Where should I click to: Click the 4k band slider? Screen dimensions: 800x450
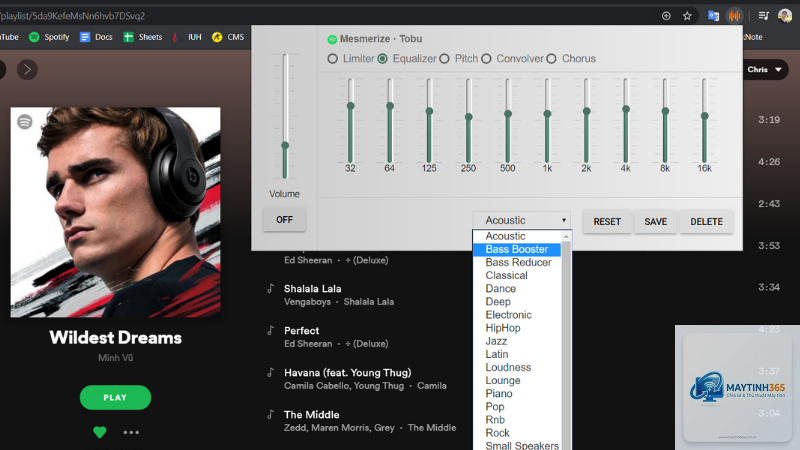[626, 121]
